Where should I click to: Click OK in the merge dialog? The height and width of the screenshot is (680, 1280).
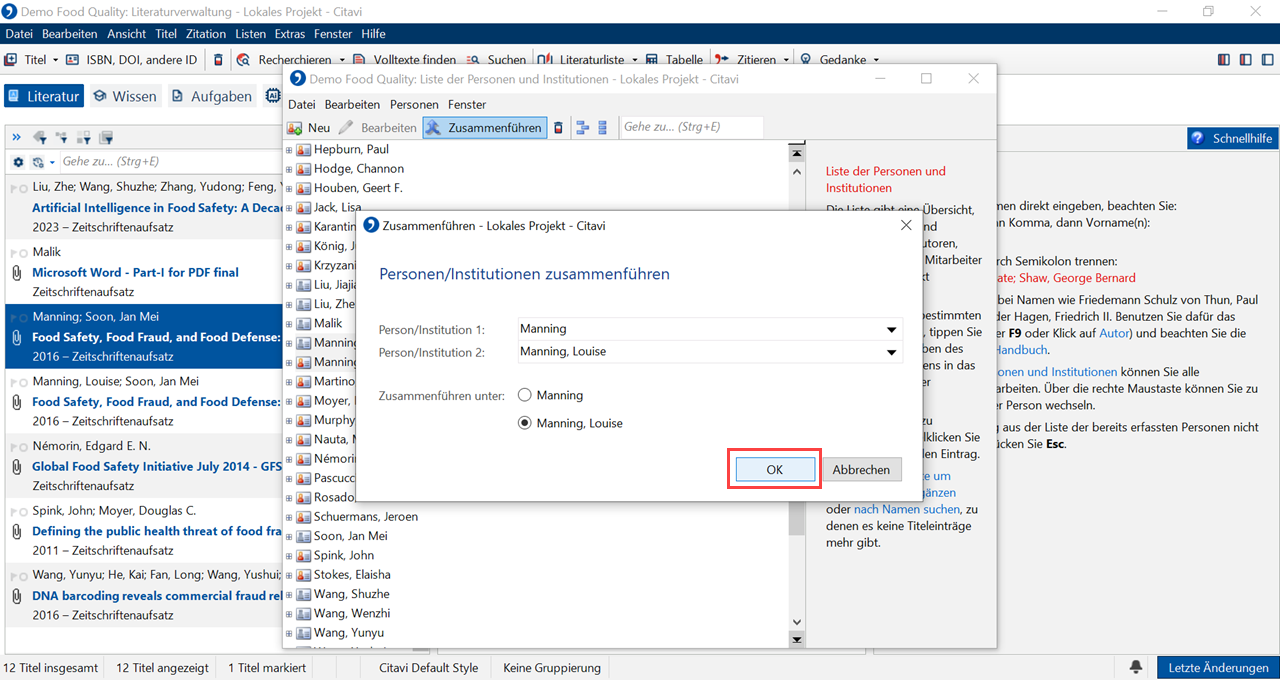[x=775, y=470]
